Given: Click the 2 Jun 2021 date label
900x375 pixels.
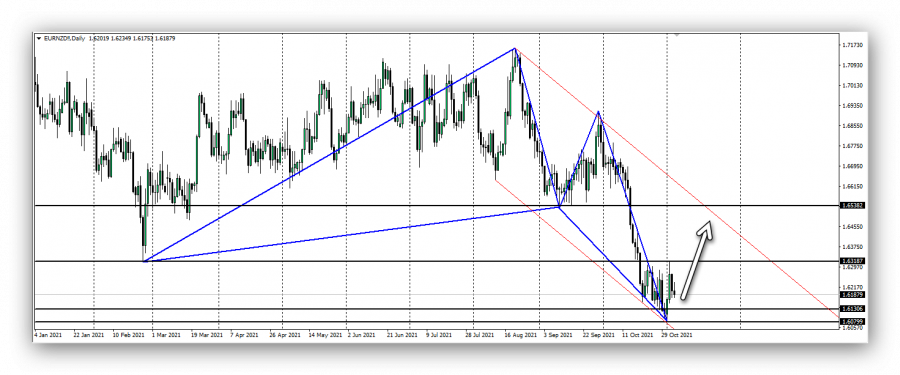Looking at the screenshot, I should click(363, 334).
